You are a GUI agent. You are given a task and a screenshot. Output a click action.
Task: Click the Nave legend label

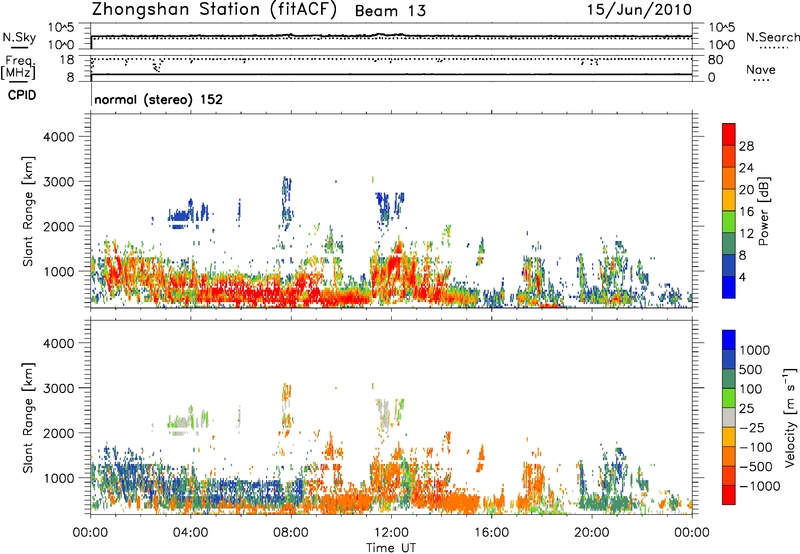point(760,70)
